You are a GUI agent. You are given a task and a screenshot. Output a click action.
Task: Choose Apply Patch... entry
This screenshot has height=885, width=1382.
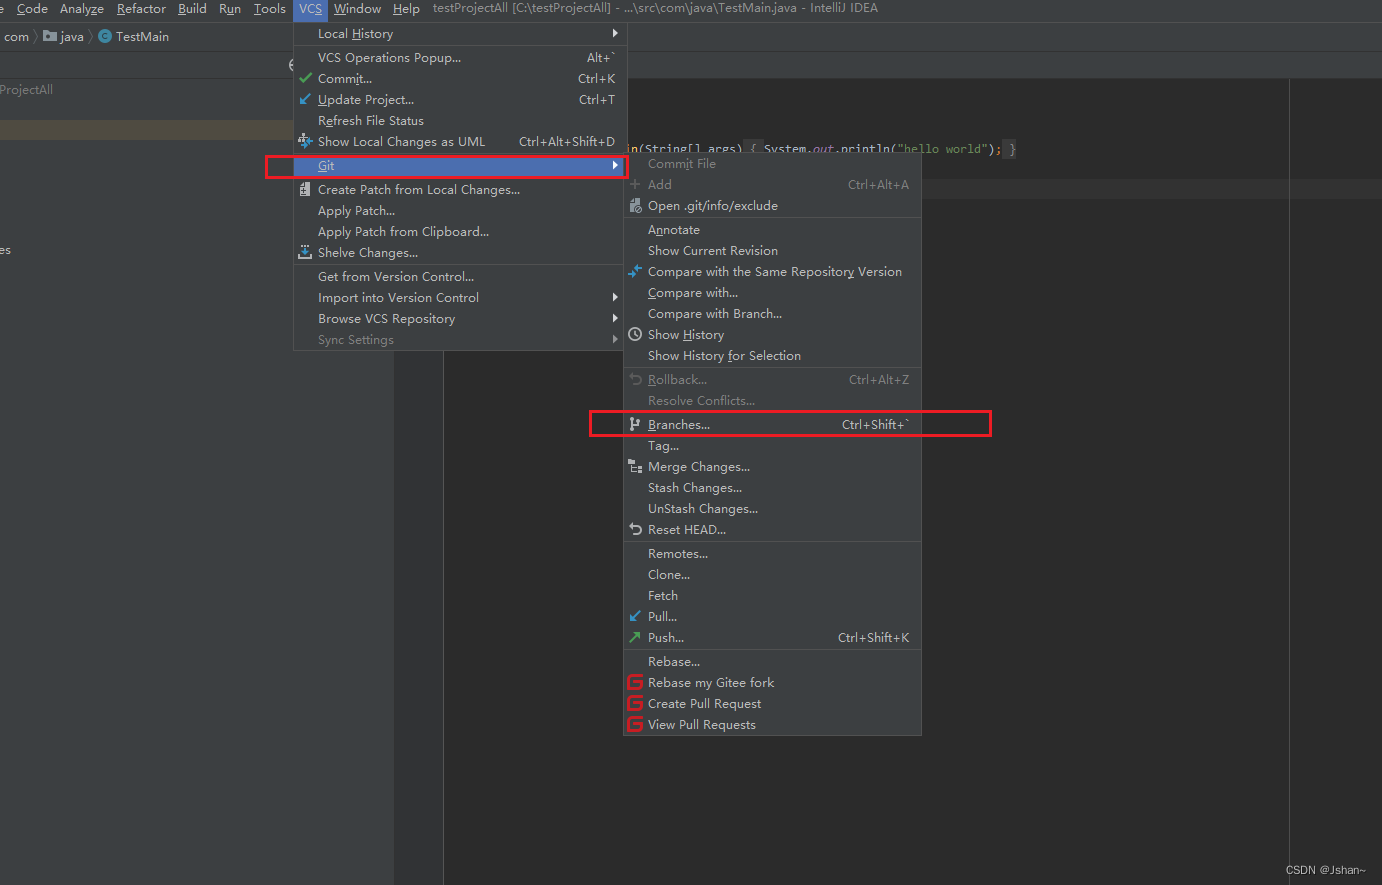(459, 210)
